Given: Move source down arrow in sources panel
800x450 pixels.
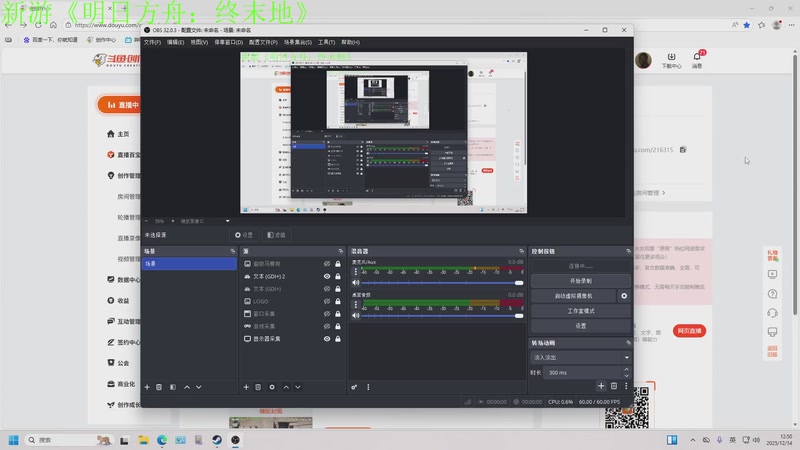Looking at the screenshot, I should coord(298,387).
